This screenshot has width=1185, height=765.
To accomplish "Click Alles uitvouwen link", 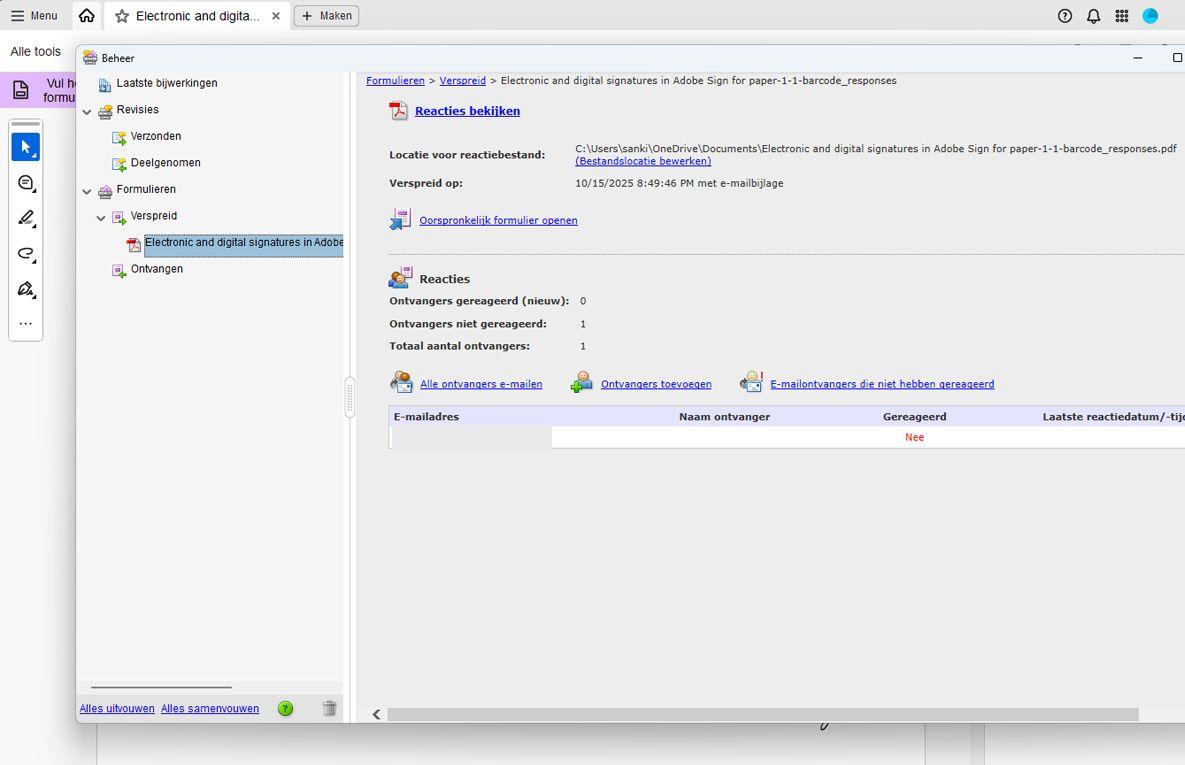I will point(117,708).
